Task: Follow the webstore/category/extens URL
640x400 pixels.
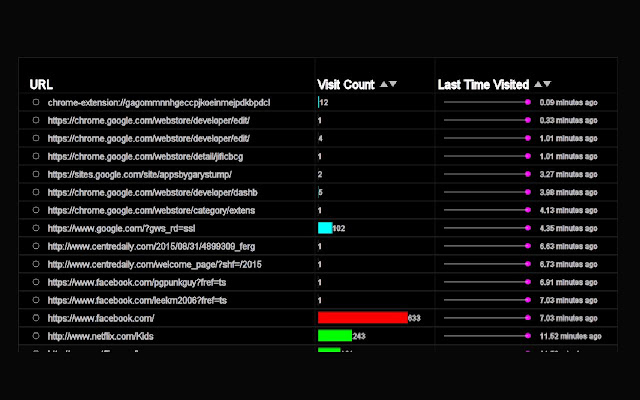Action: 151,211
